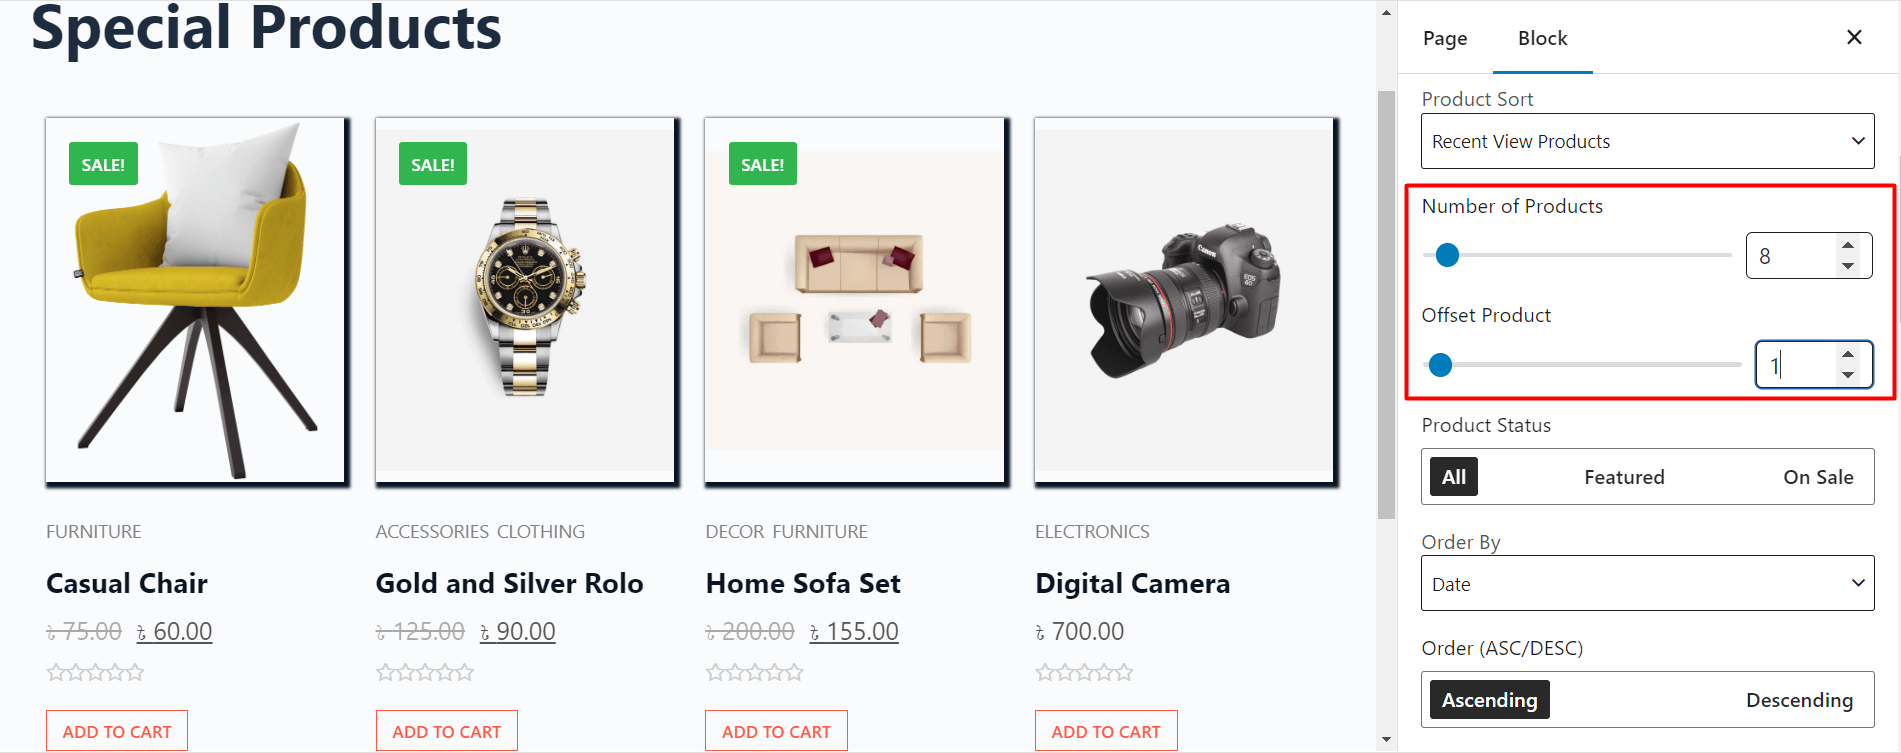Screen dimensions: 1901x753
Task: Click SALE! badge on Casual Chair
Action: 103,164
